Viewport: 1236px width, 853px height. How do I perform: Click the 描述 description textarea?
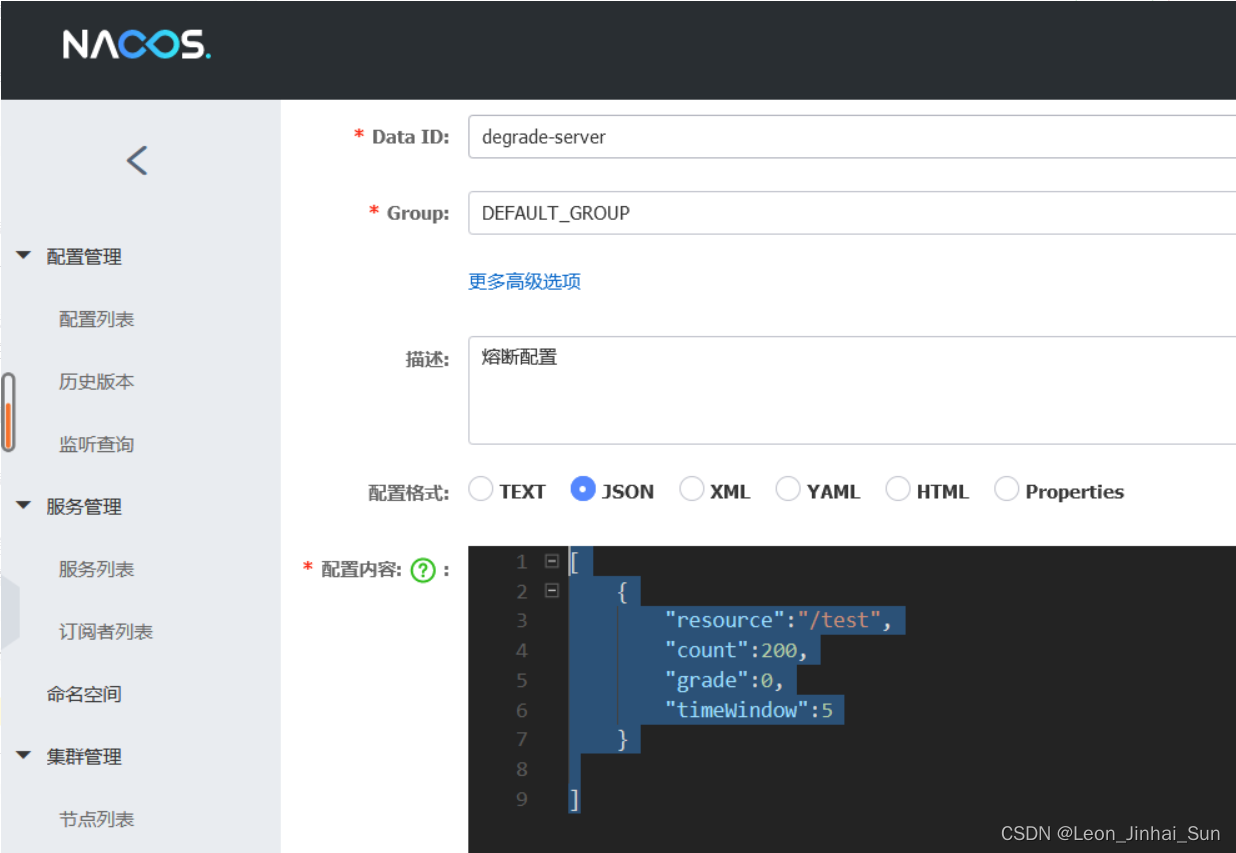(x=852, y=390)
